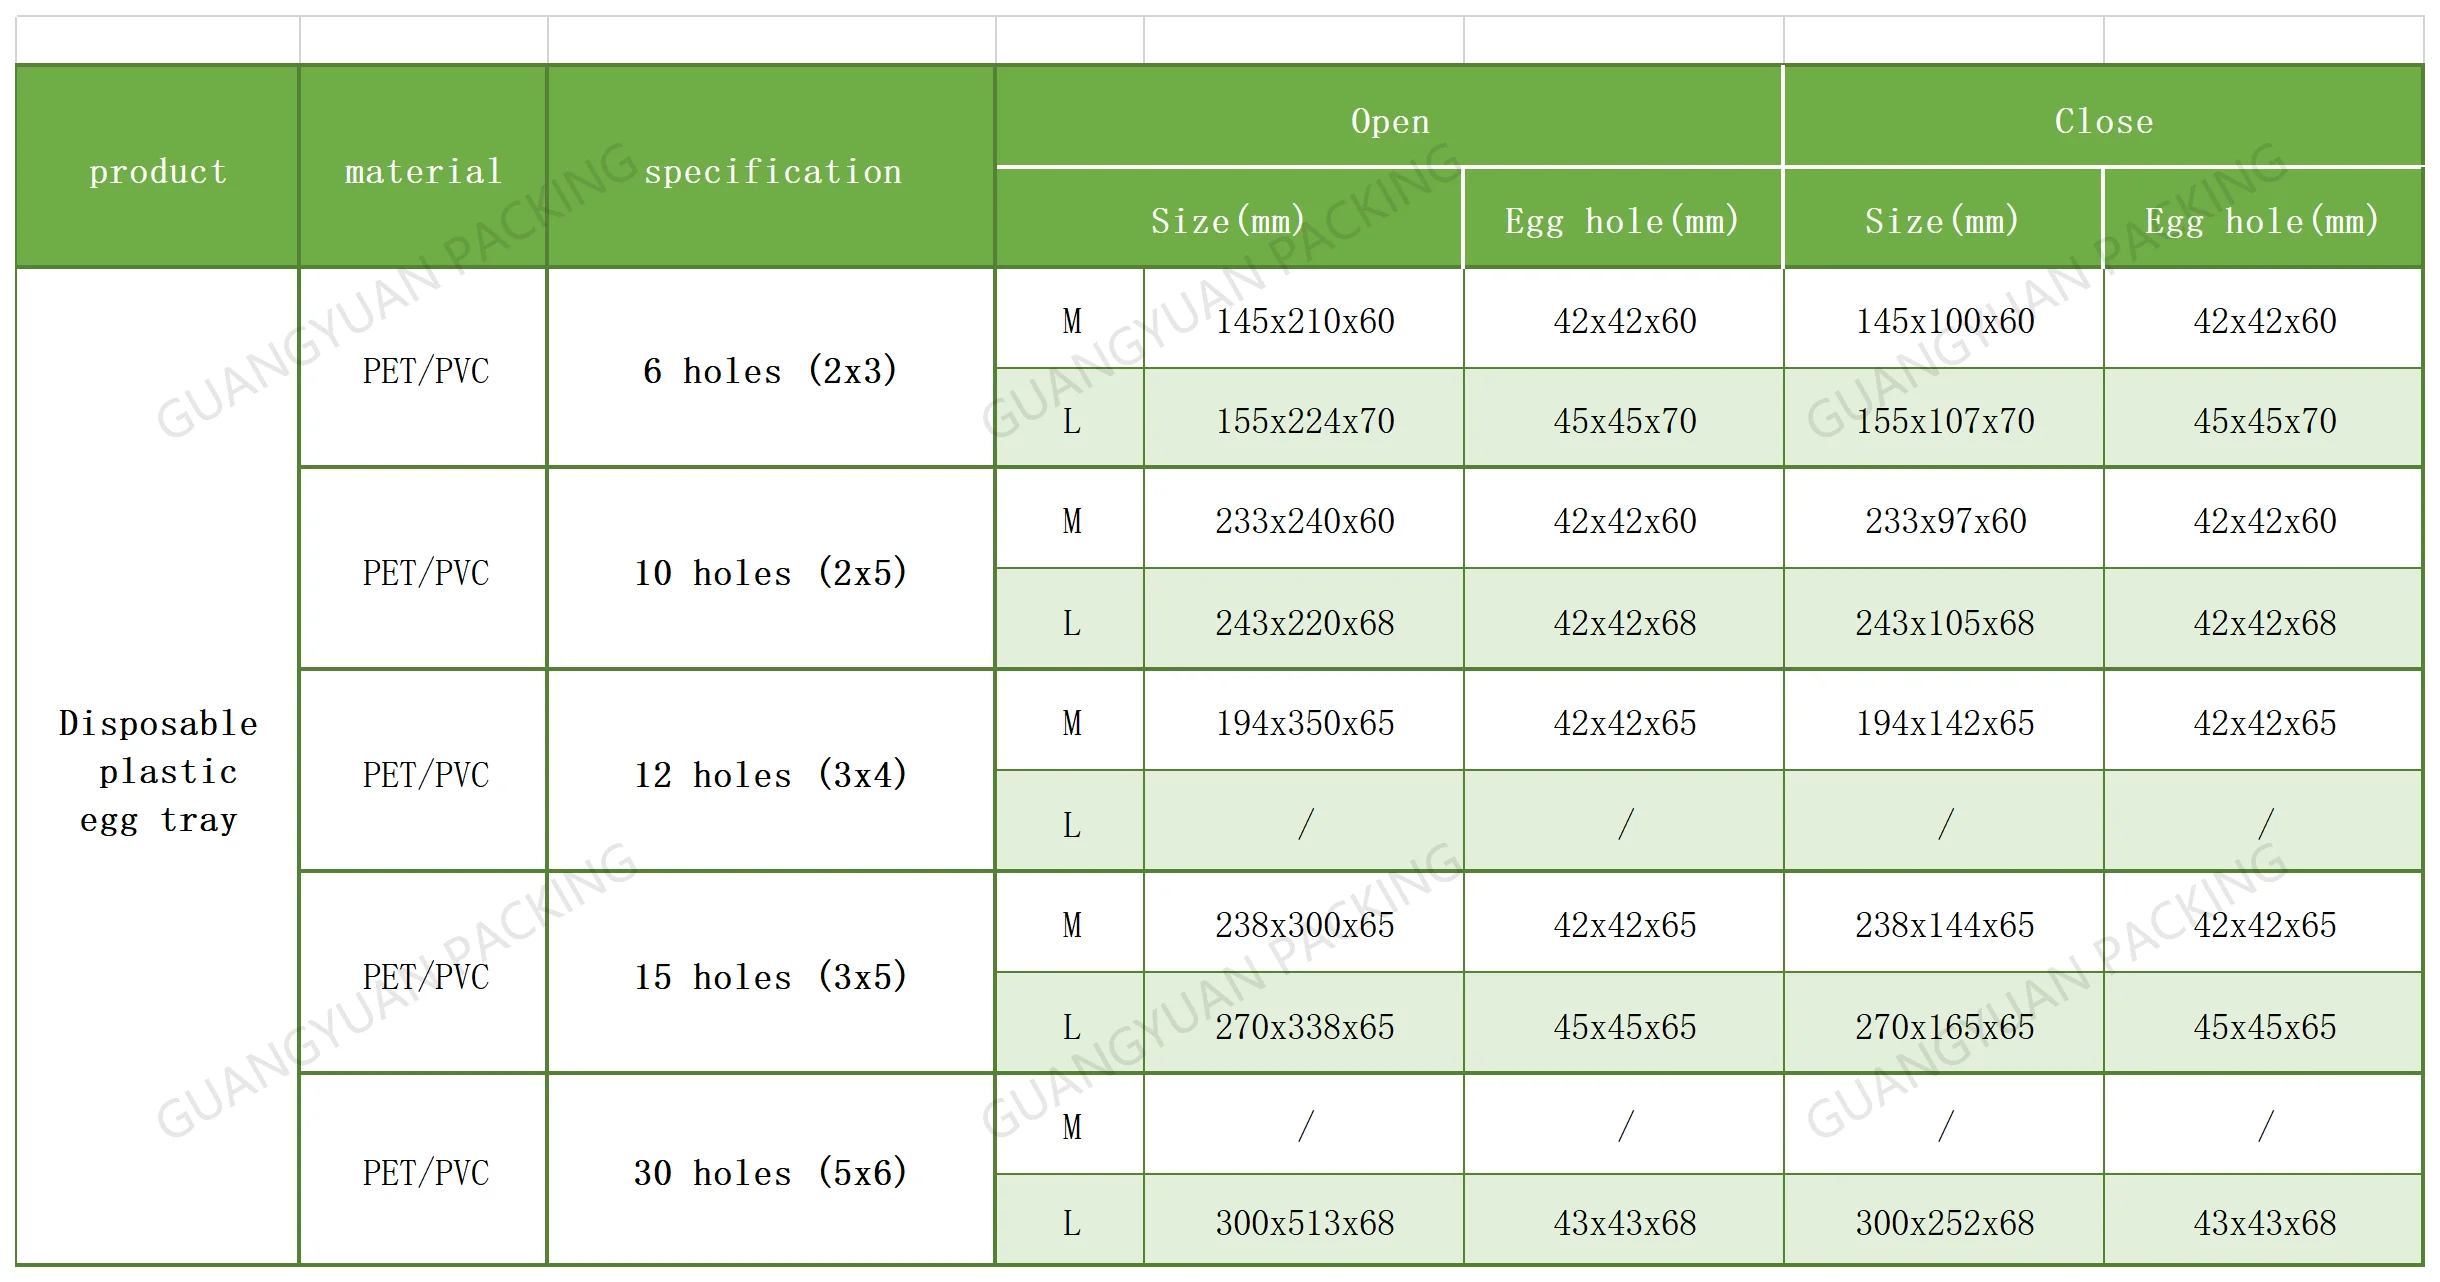Select the cell reading 270x338x65
2440x1282 pixels.
(1304, 1027)
